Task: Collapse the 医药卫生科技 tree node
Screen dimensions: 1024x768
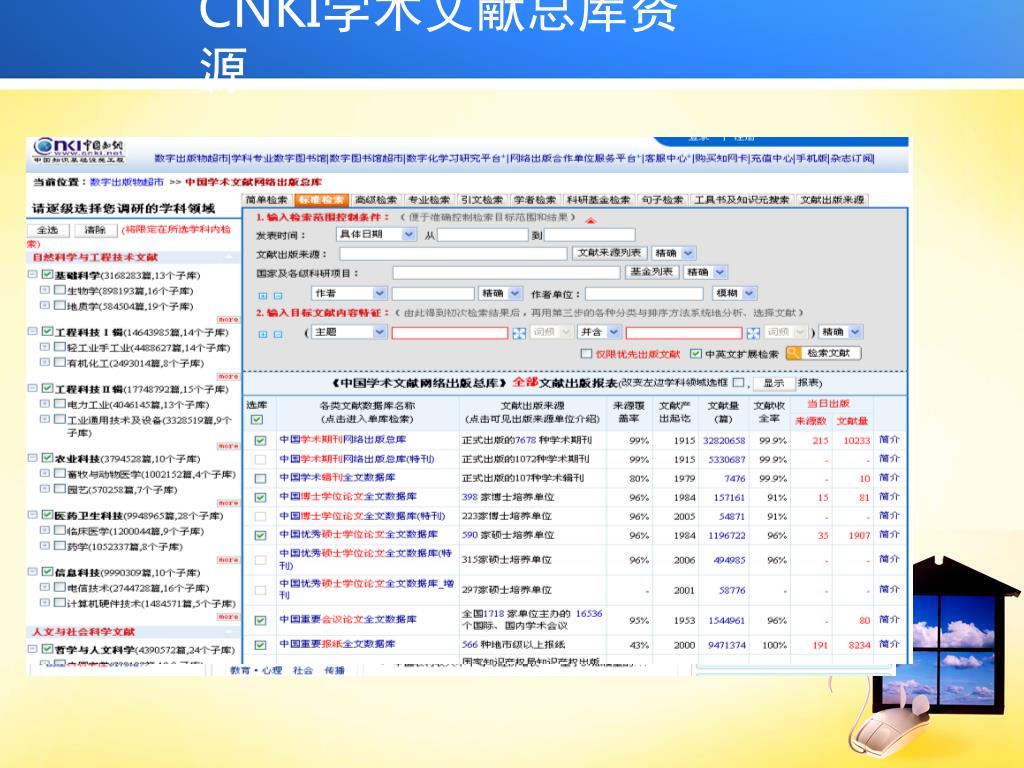Action: click(32, 515)
